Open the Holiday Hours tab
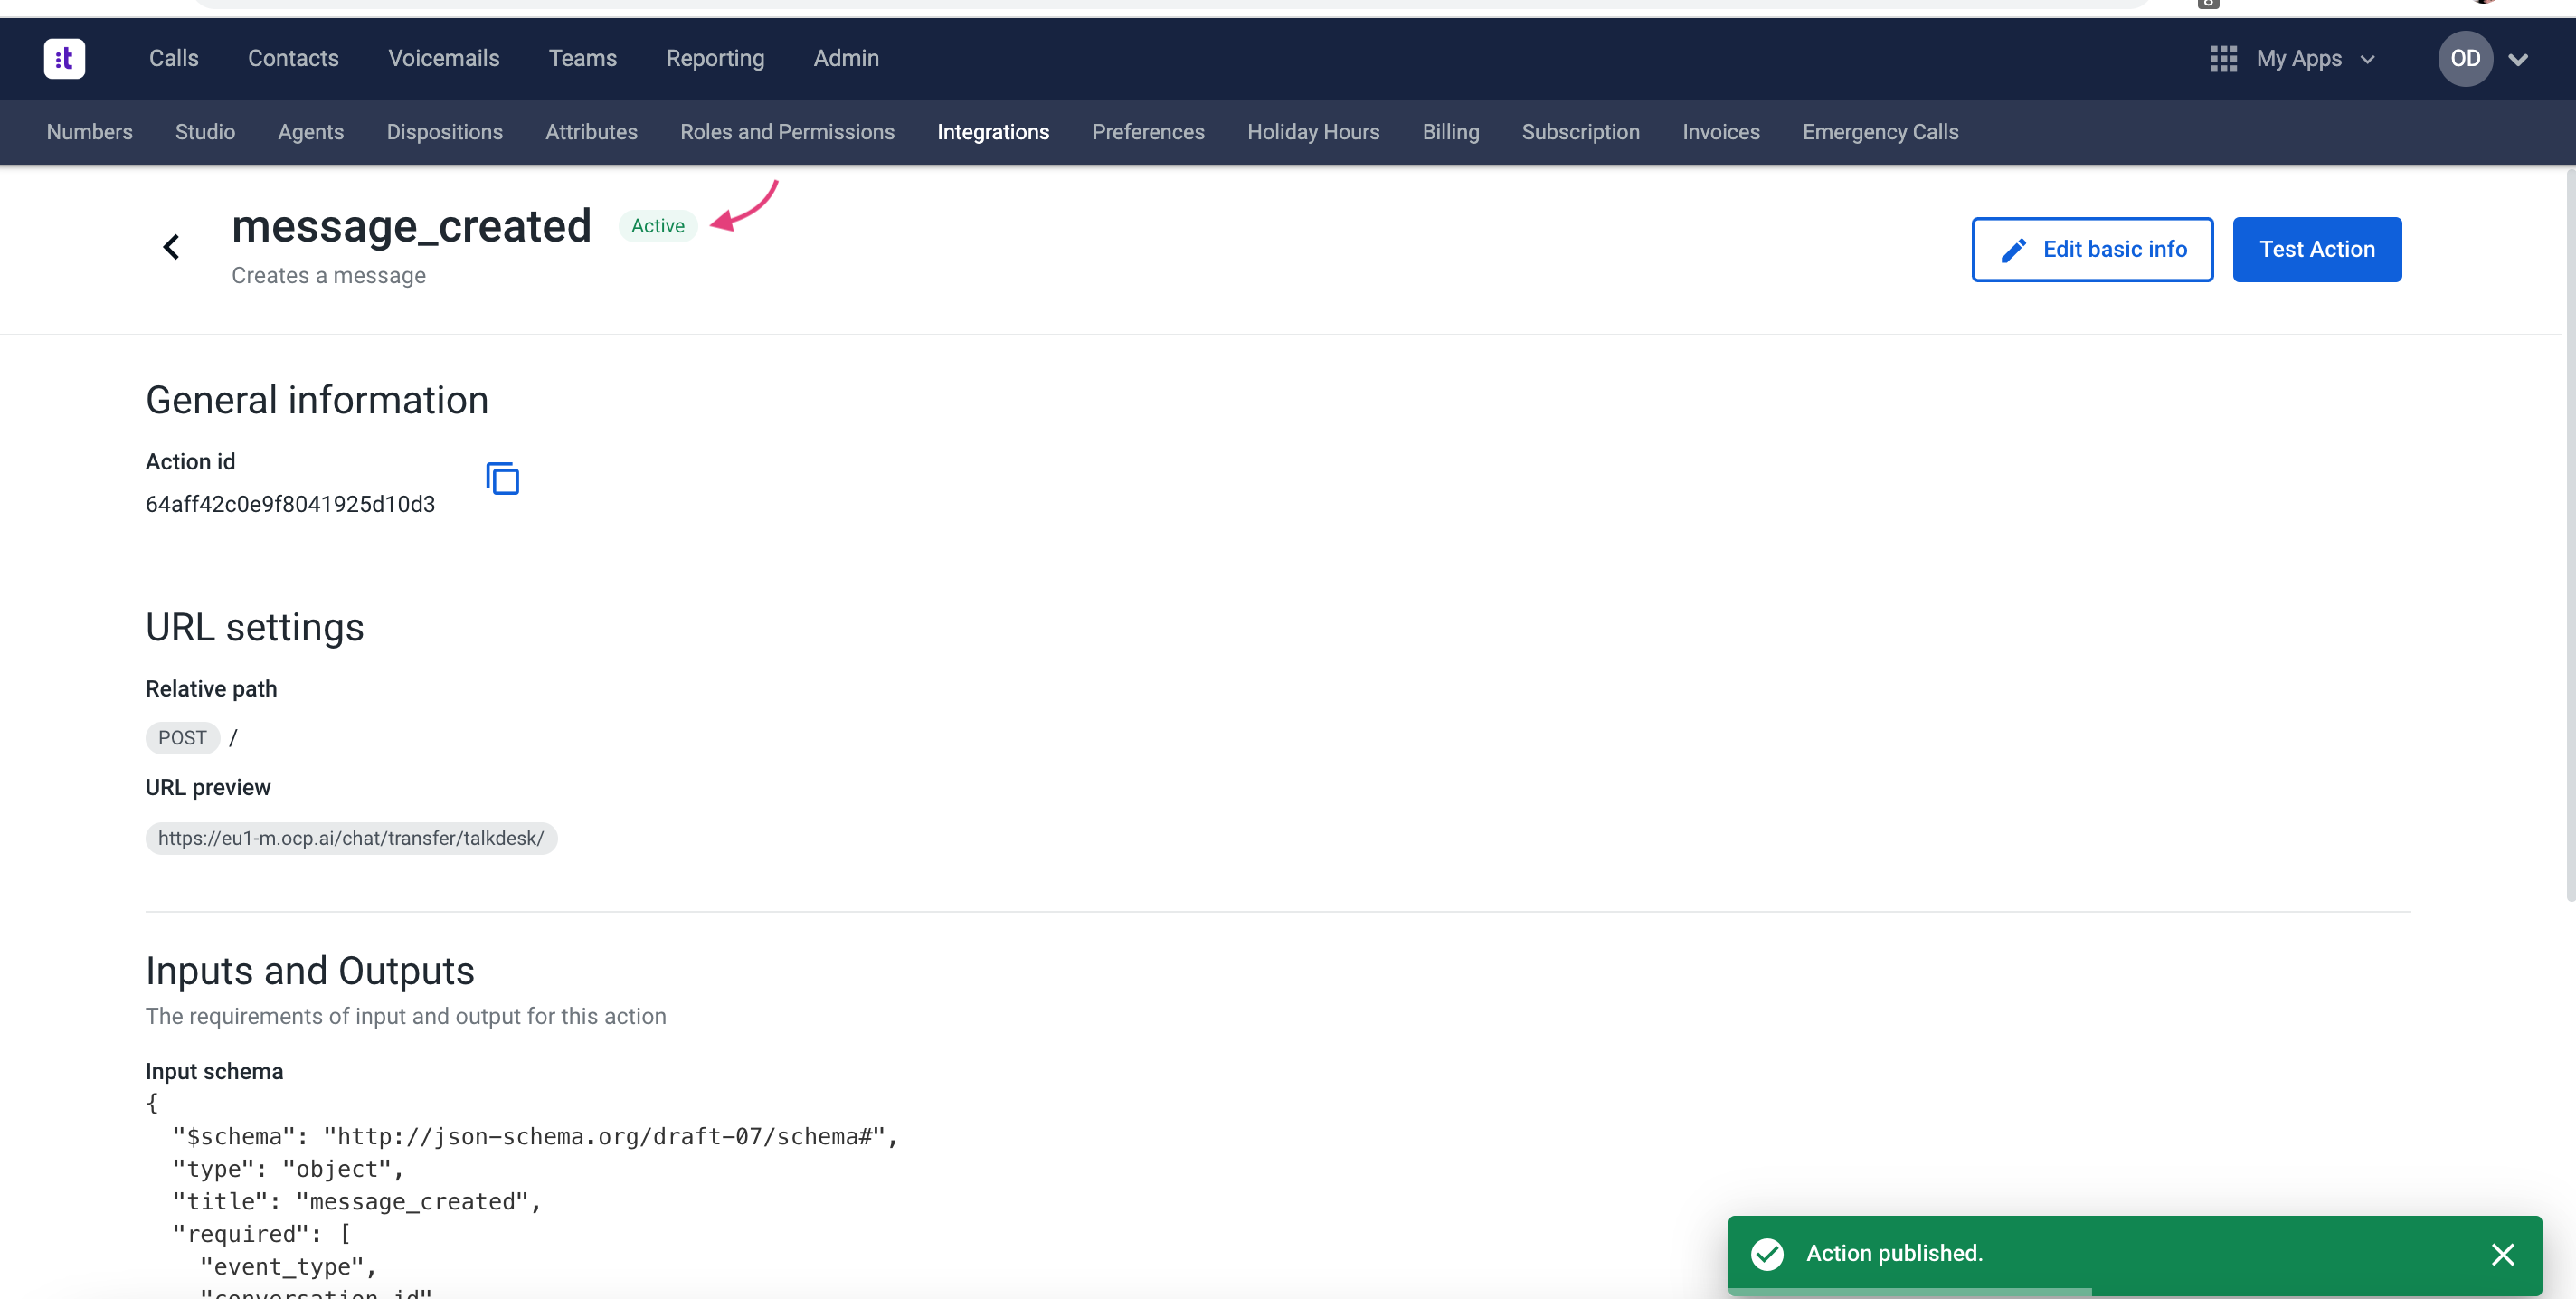 coord(1312,132)
